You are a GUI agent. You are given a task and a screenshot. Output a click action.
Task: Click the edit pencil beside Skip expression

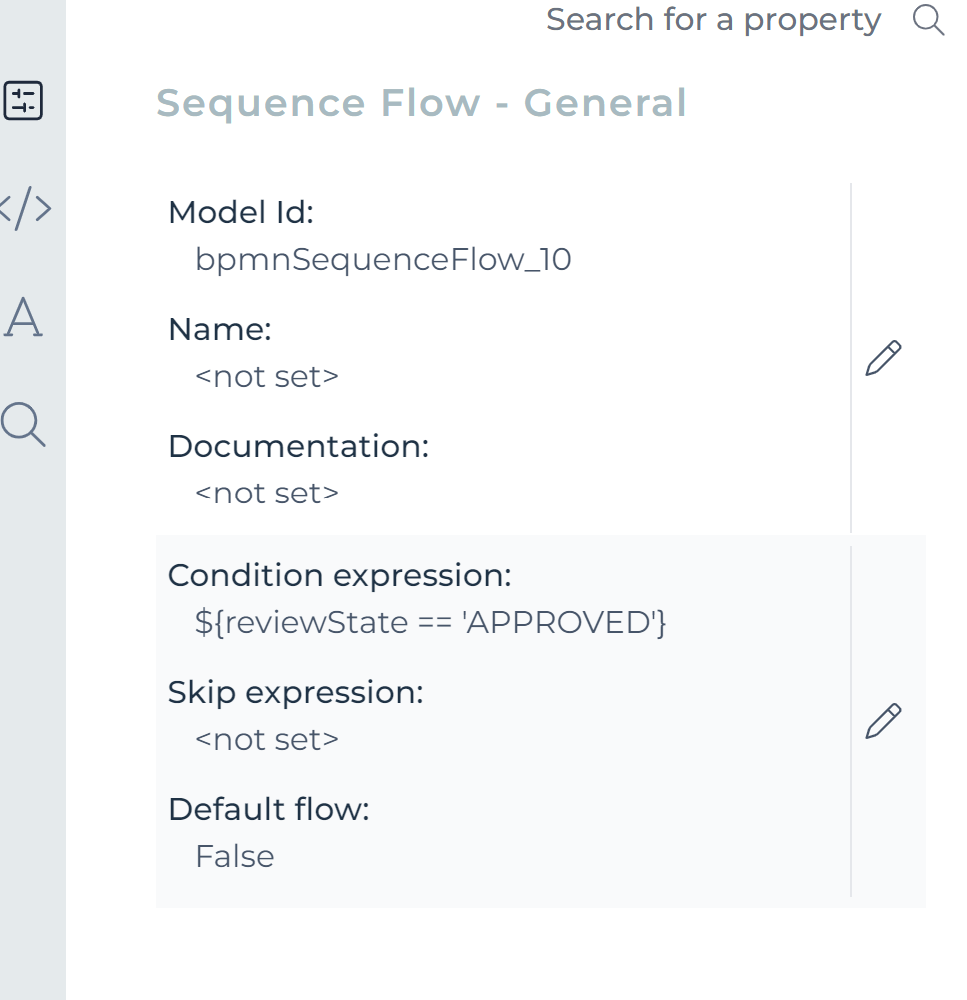tap(881, 720)
